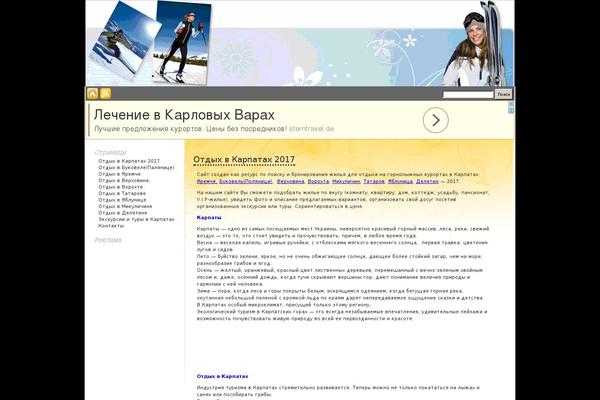Follow the Яблуница link in the intro paragraph

click(400, 181)
